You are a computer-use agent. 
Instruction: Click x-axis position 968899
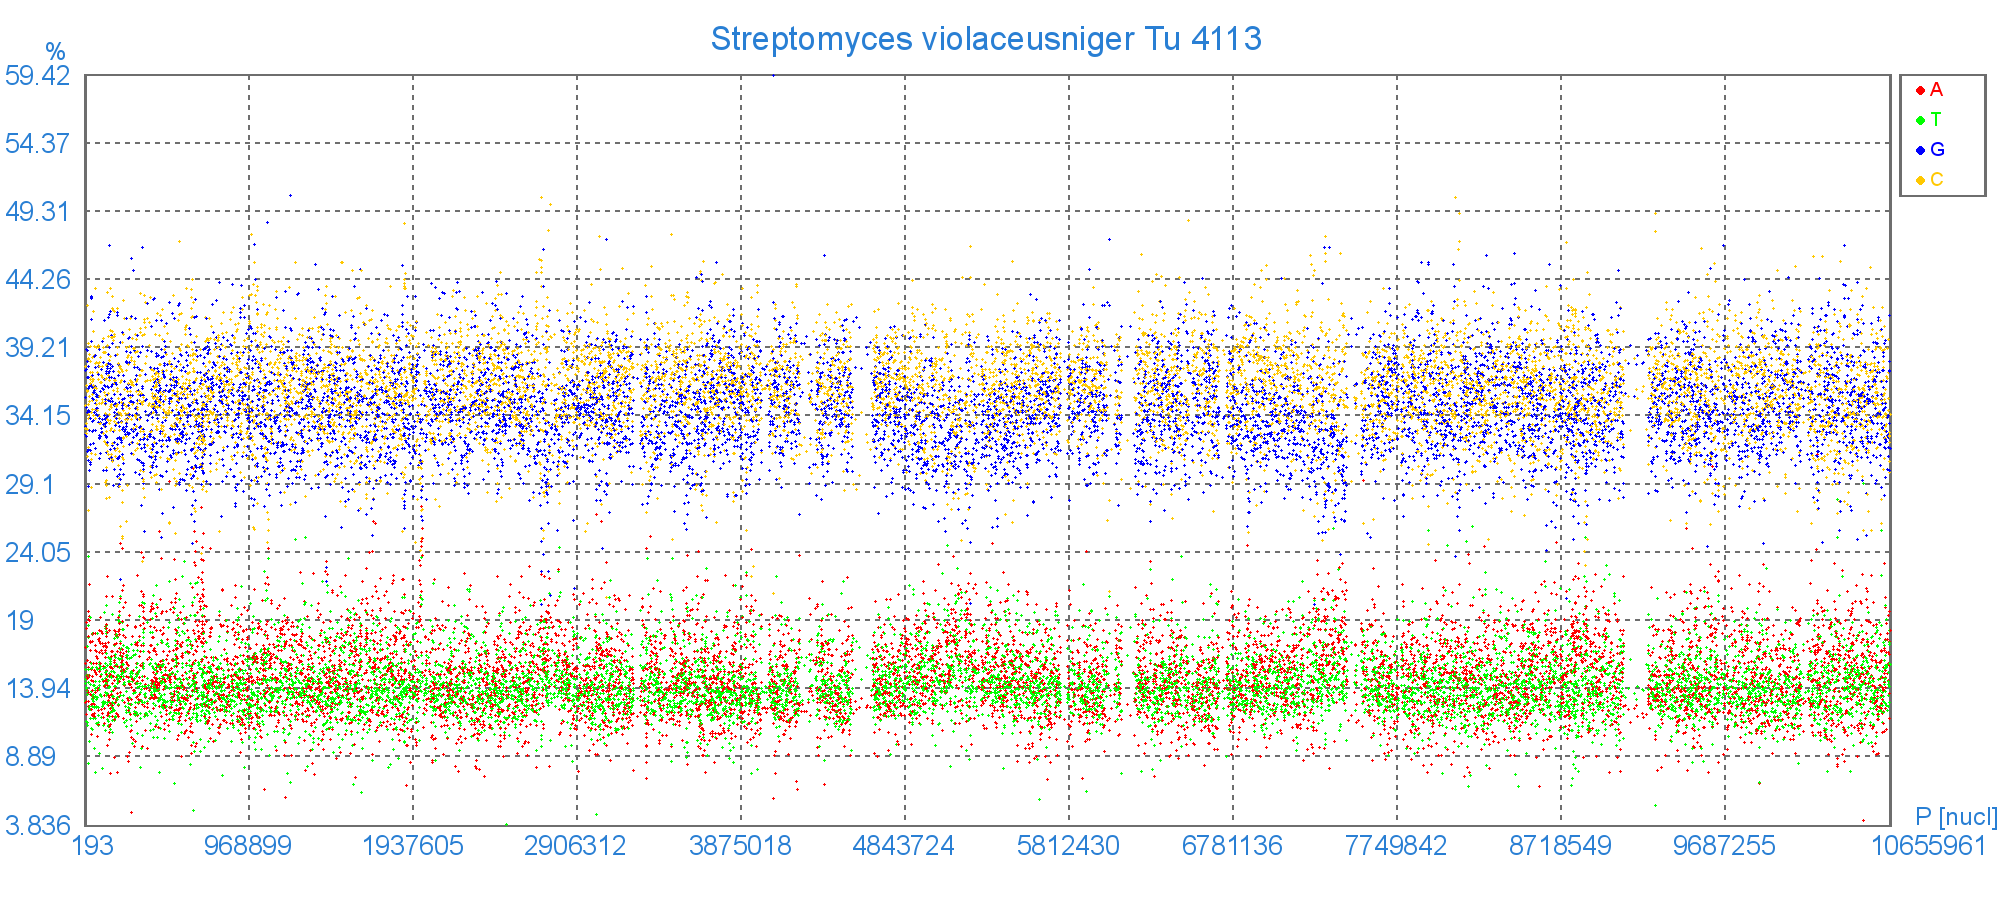click(248, 846)
